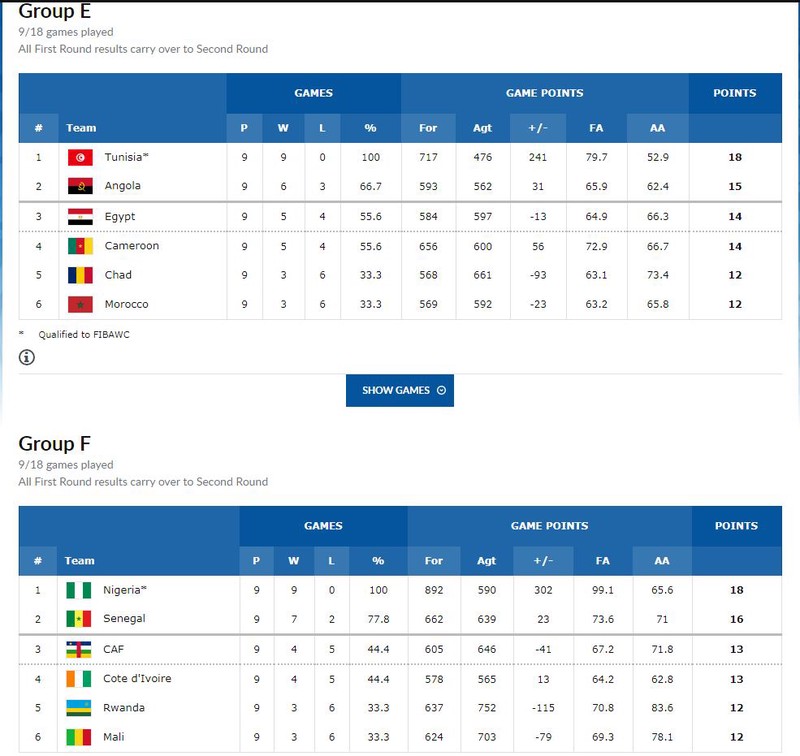Click the Morocco flag icon
The image size is (800, 756).
[x=80, y=305]
